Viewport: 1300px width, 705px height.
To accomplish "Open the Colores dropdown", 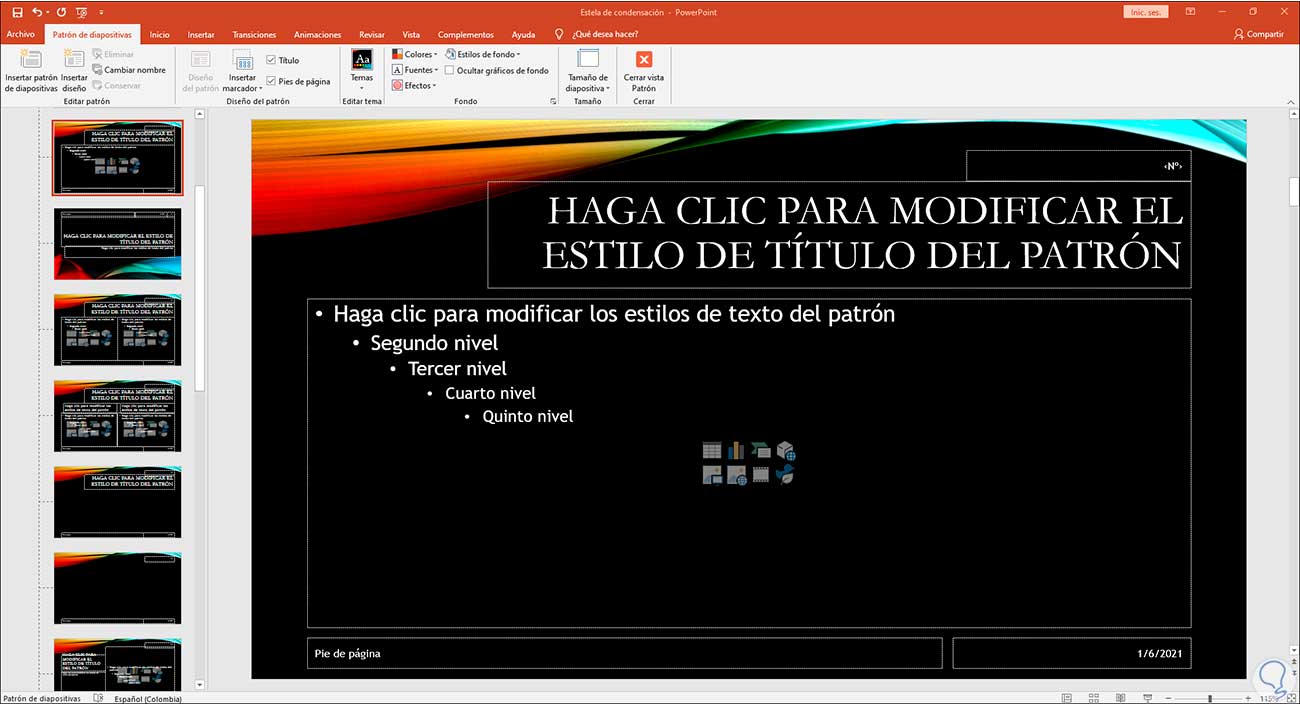I will pyautogui.click(x=415, y=54).
